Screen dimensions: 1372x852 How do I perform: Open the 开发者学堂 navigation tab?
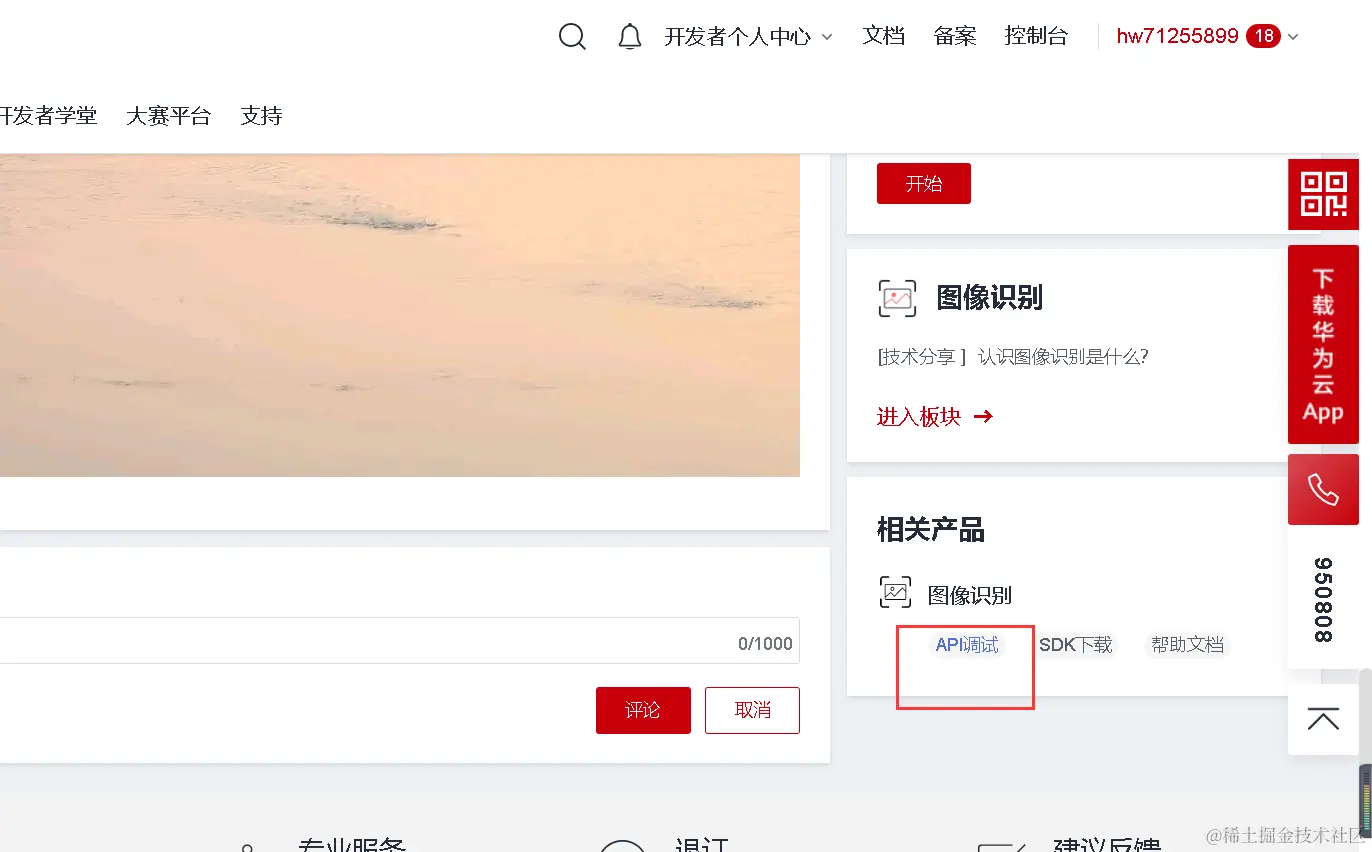pyautogui.click(x=49, y=115)
